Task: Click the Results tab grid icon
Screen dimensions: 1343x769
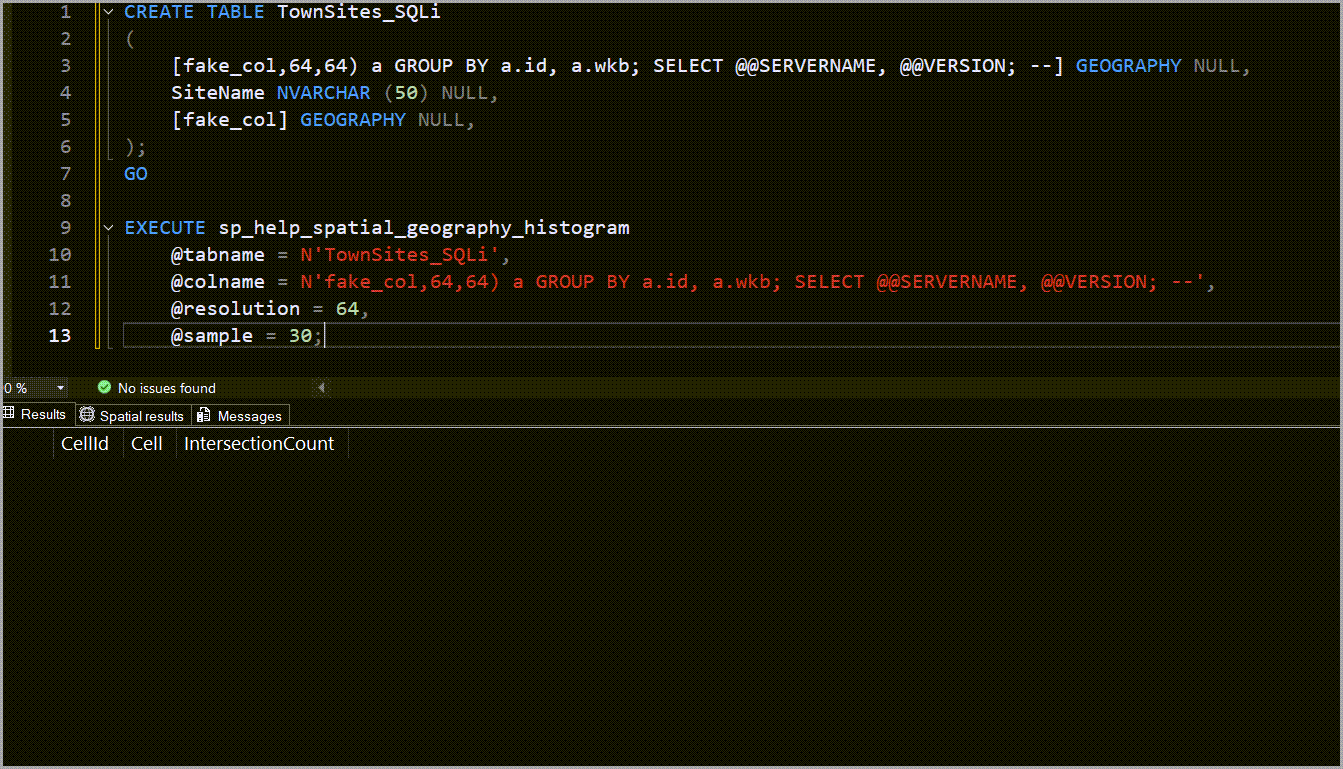Action: (x=9, y=414)
